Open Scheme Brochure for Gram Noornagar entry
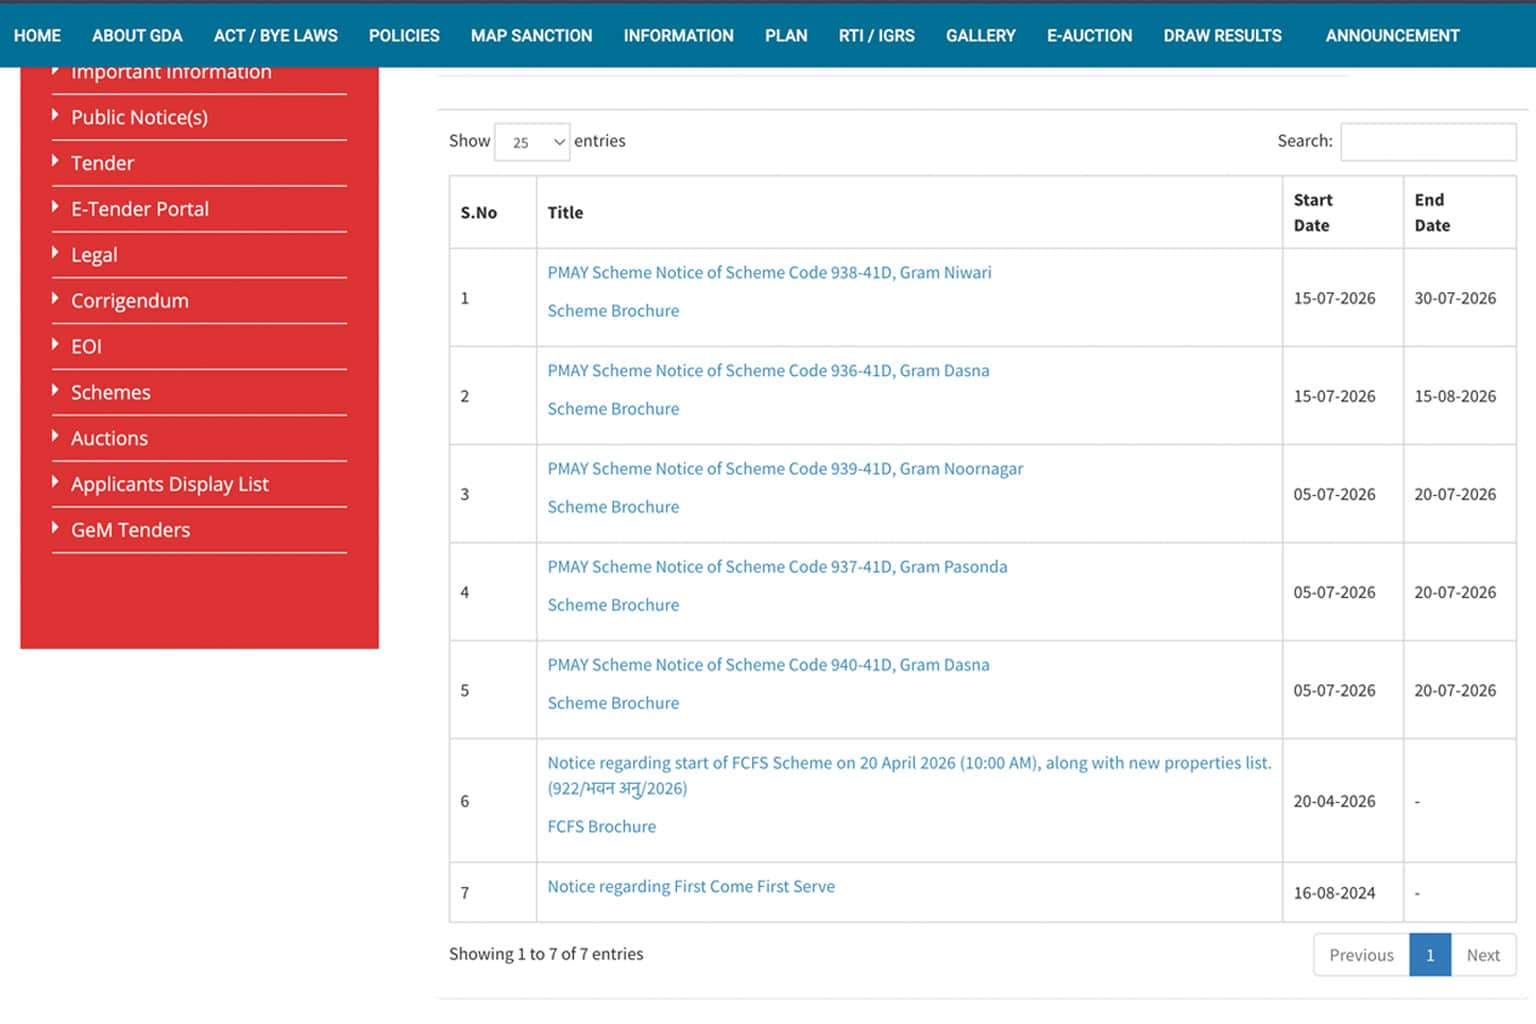The image size is (1536, 1024). tap(613, 507)
